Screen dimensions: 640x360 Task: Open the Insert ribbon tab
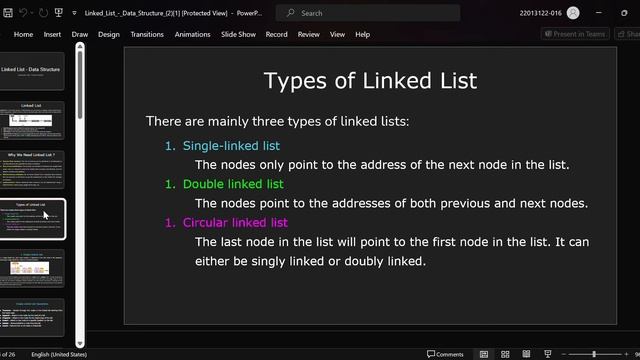(52, 35)
